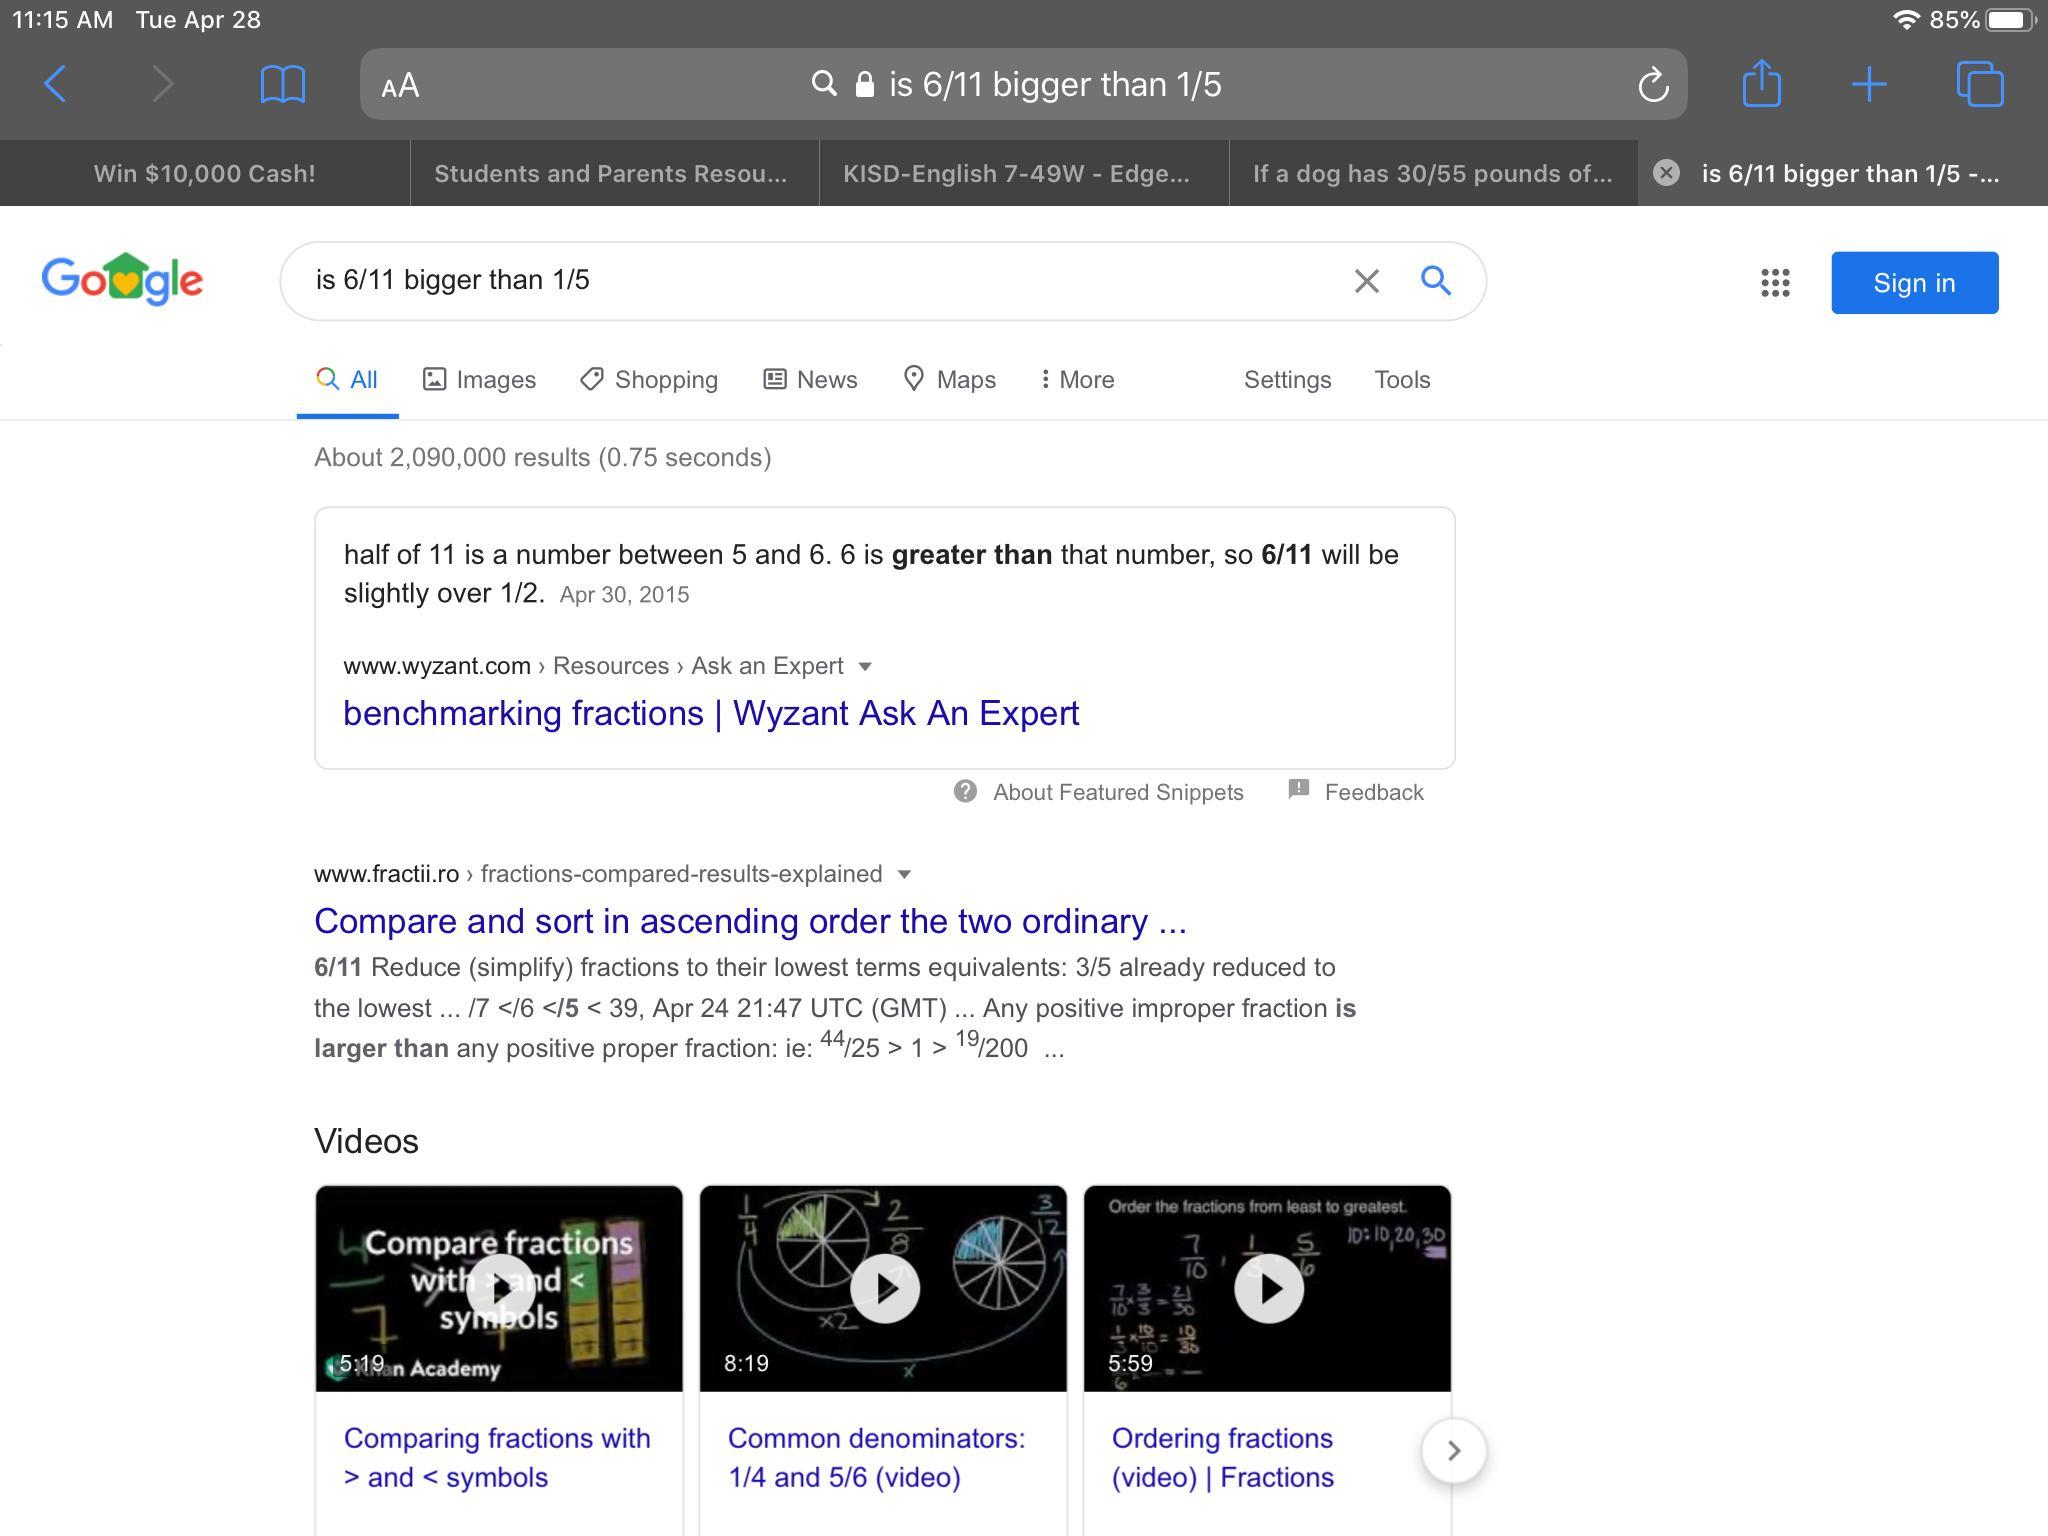The width and height of the screenshot is (2048, 1536).
Task: Open More search categories menu
Action: point(1077,380)
